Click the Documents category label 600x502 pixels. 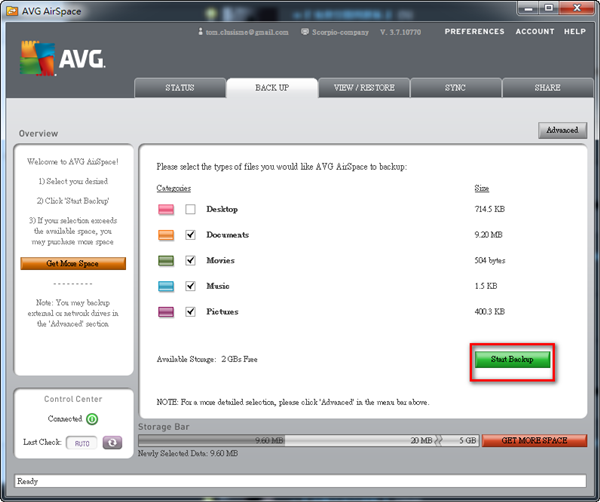[228, 235]
